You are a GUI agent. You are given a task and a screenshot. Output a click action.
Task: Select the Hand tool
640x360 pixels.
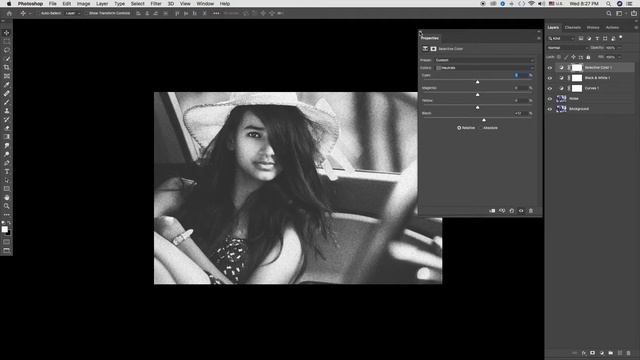point(7,198)
